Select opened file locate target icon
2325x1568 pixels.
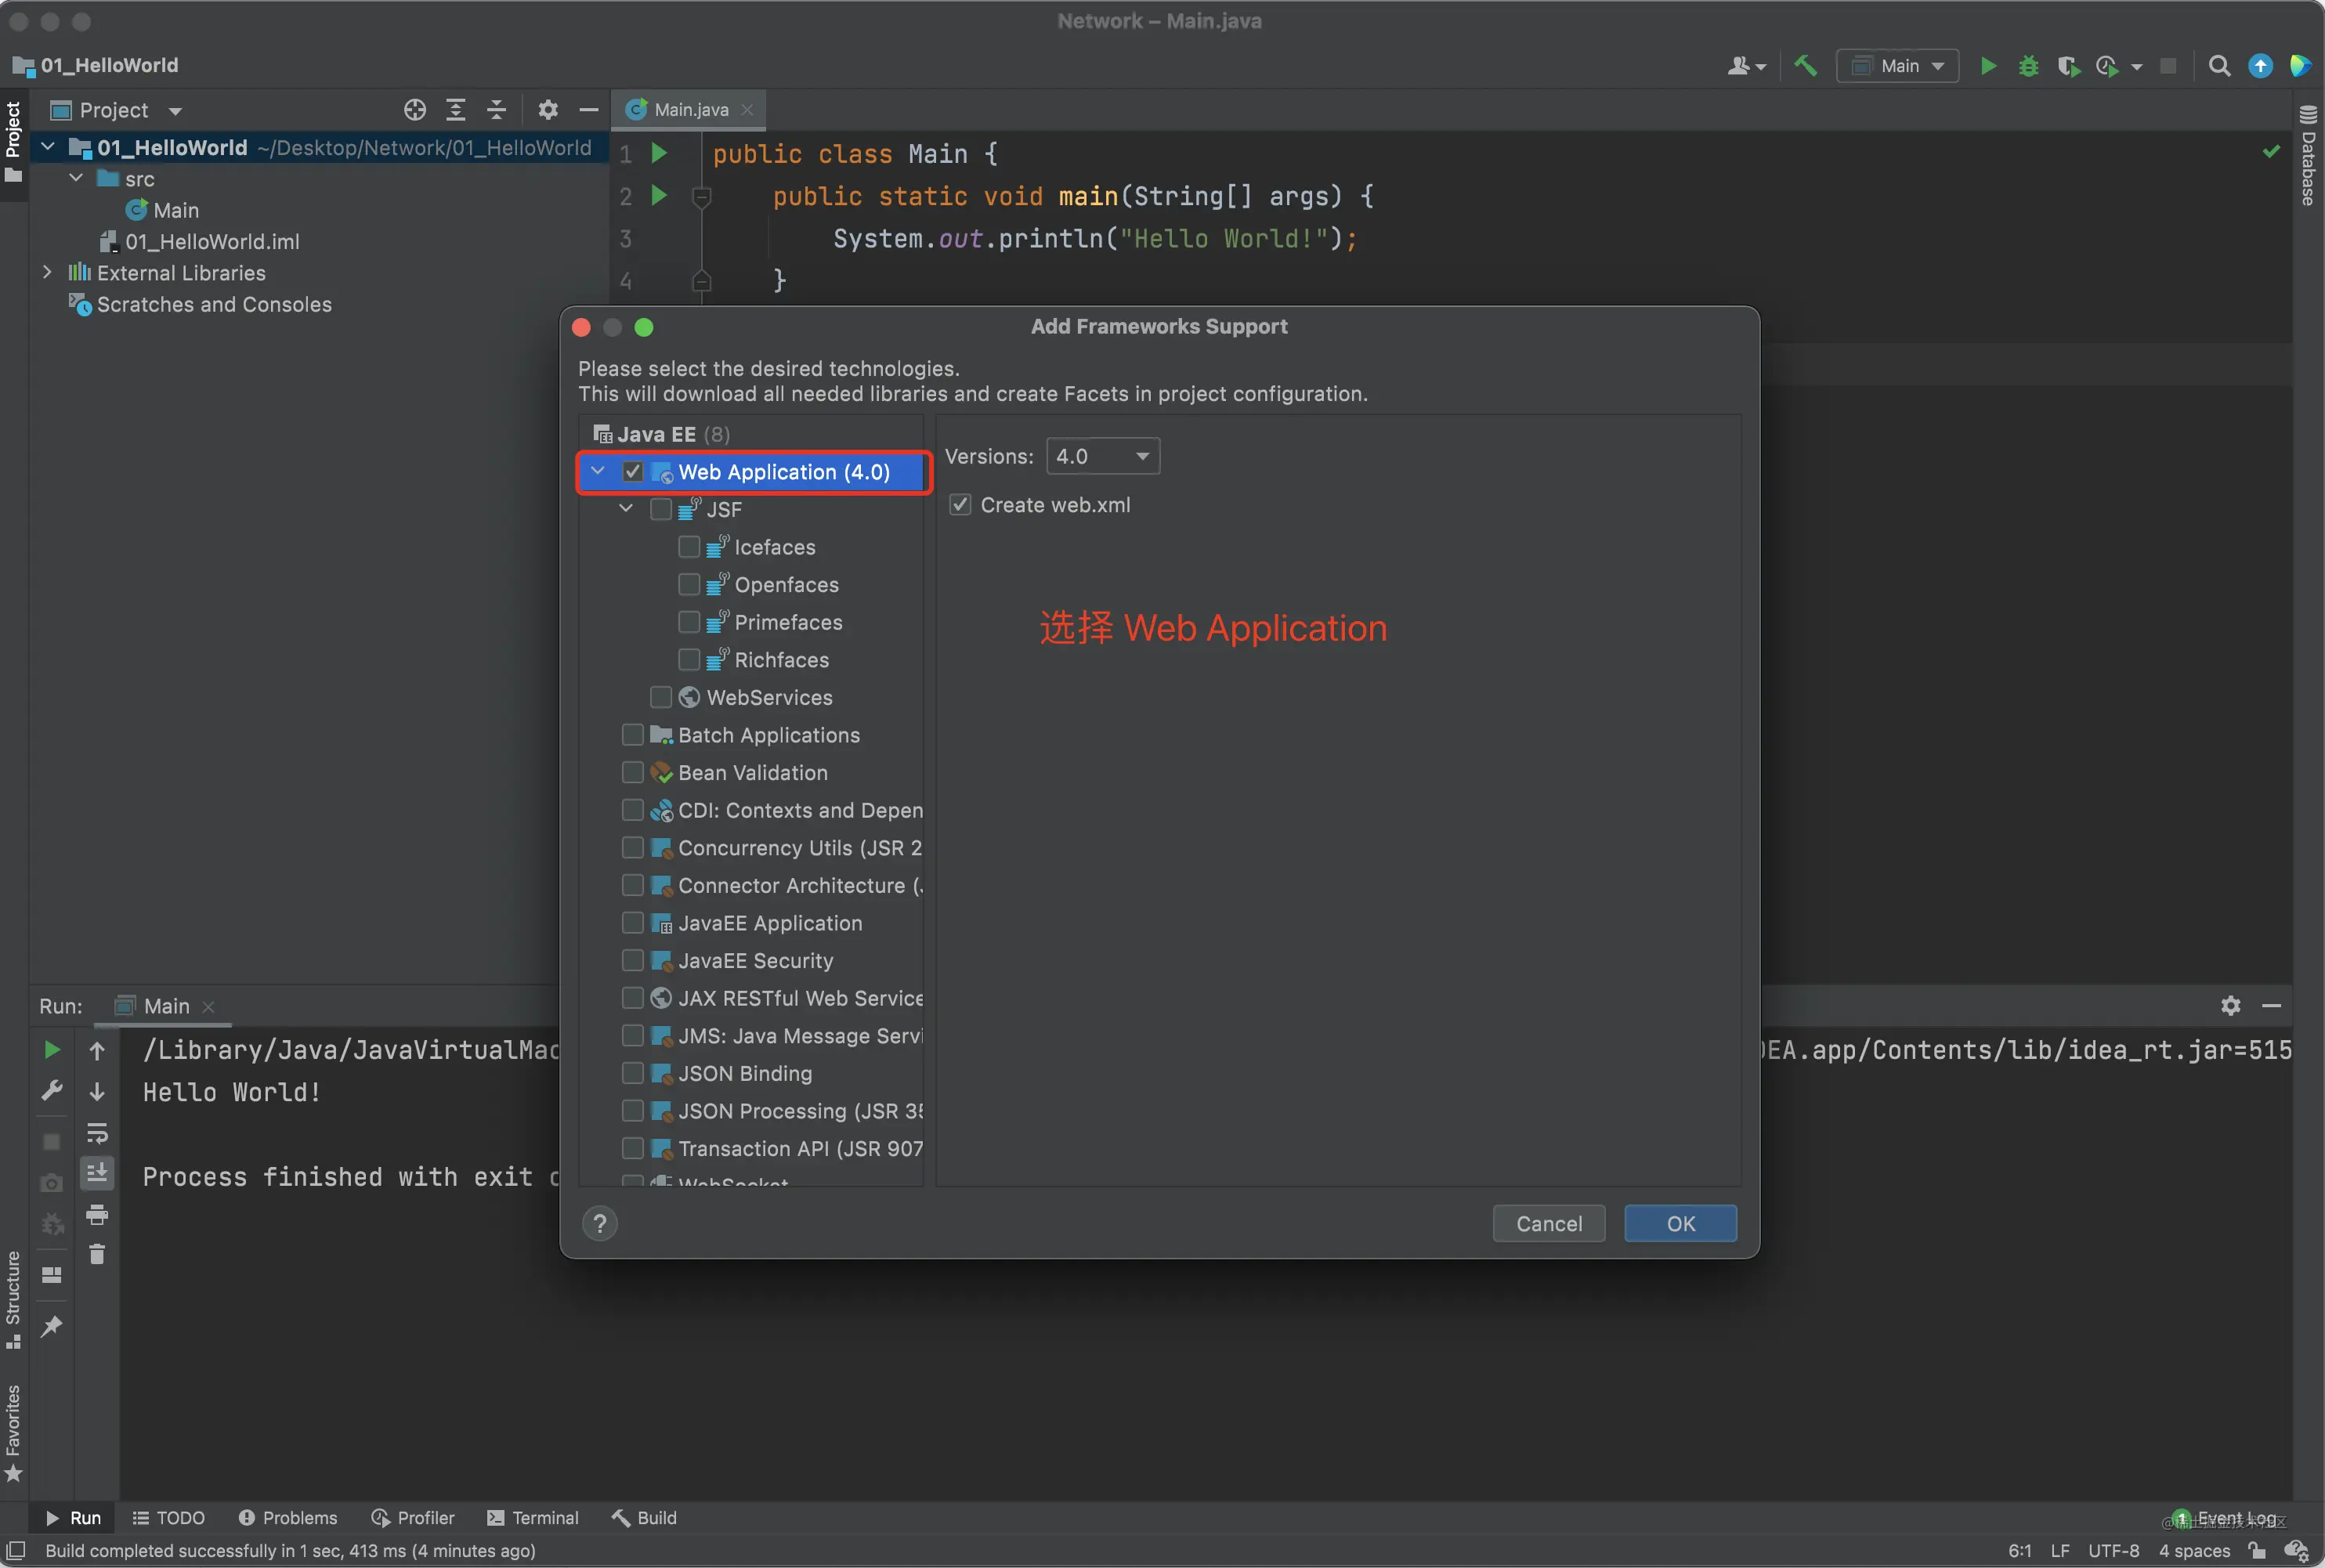point(414,110)
